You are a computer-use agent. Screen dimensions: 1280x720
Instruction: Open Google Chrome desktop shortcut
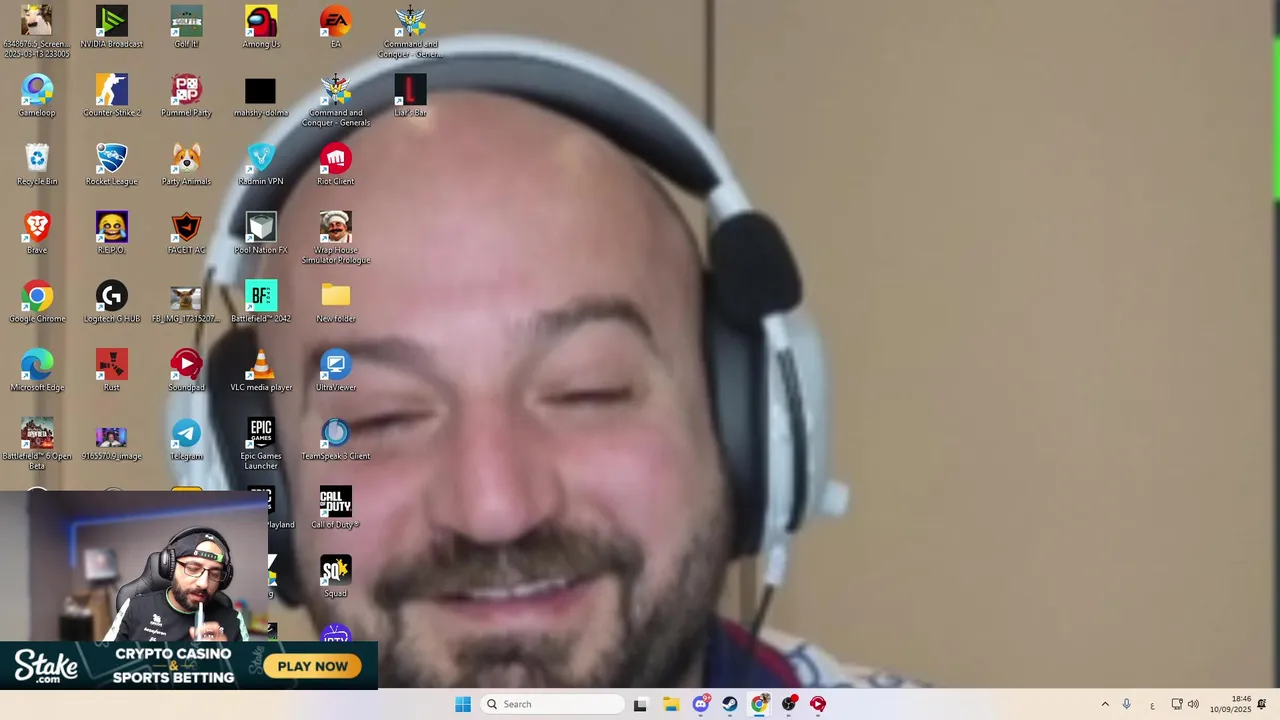pos(37,302)
